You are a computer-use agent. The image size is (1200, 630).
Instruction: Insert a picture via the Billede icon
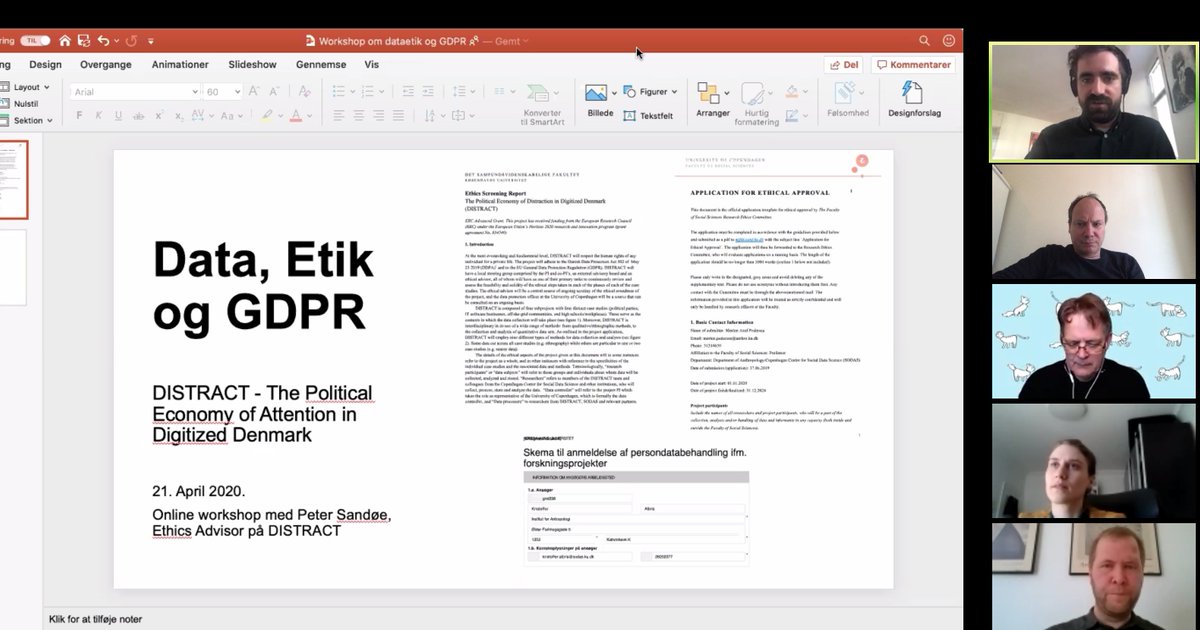[x=598, y=91]
